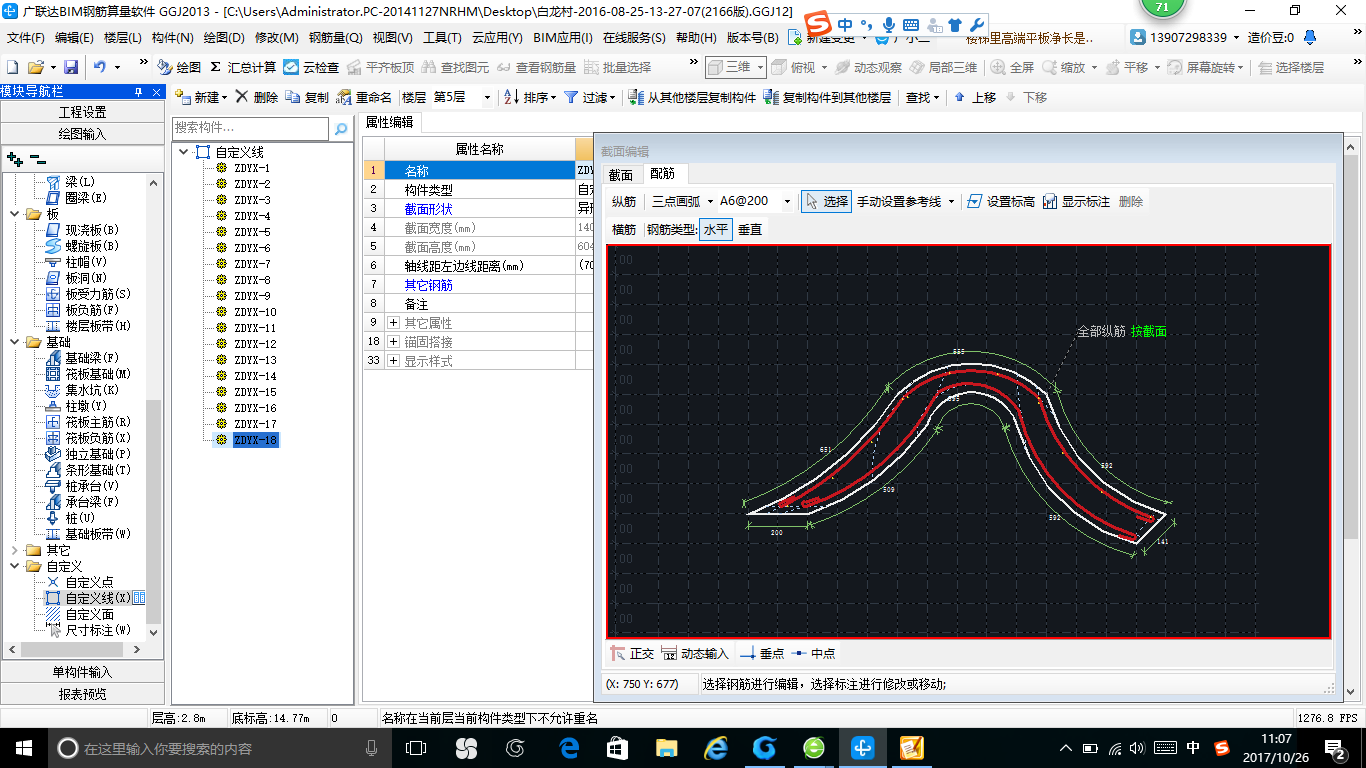Screen dimensions: 1366x768
Task: Move component up with 上移
Action: (x=975, y=97)
